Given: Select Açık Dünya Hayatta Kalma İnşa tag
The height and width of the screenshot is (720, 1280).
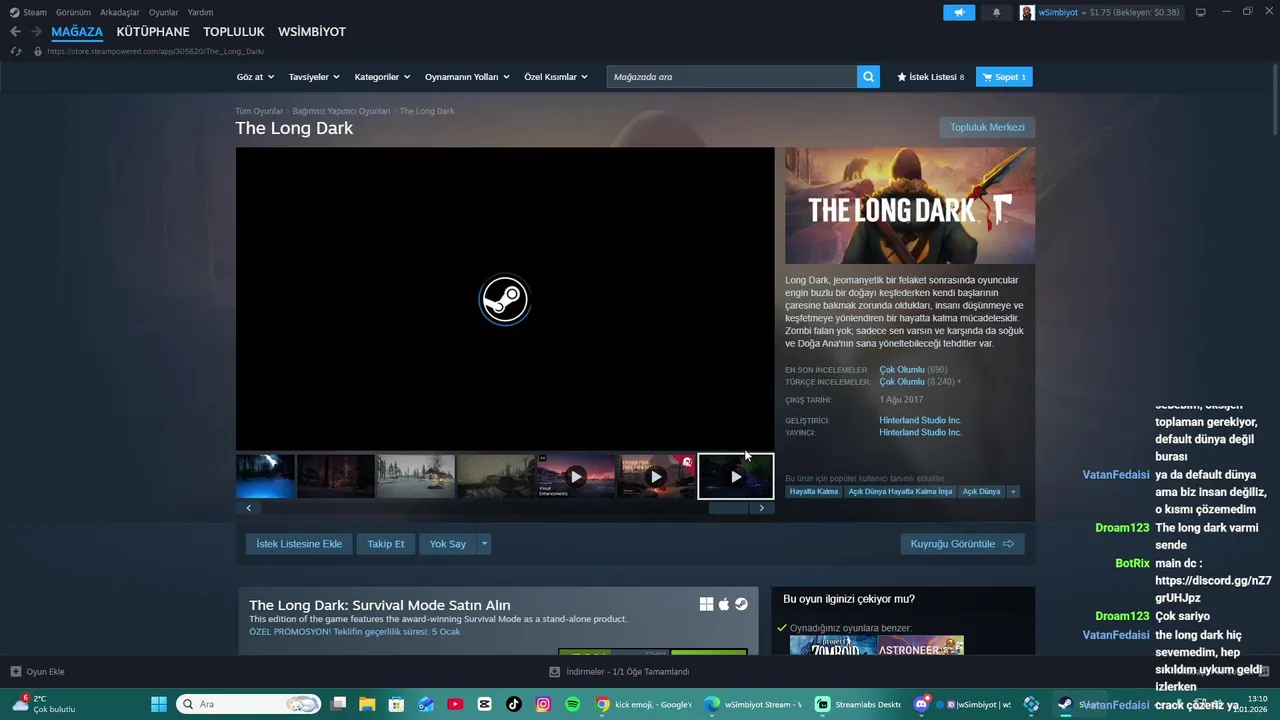Looking at the screenshot, I should [x=900, y=492].
